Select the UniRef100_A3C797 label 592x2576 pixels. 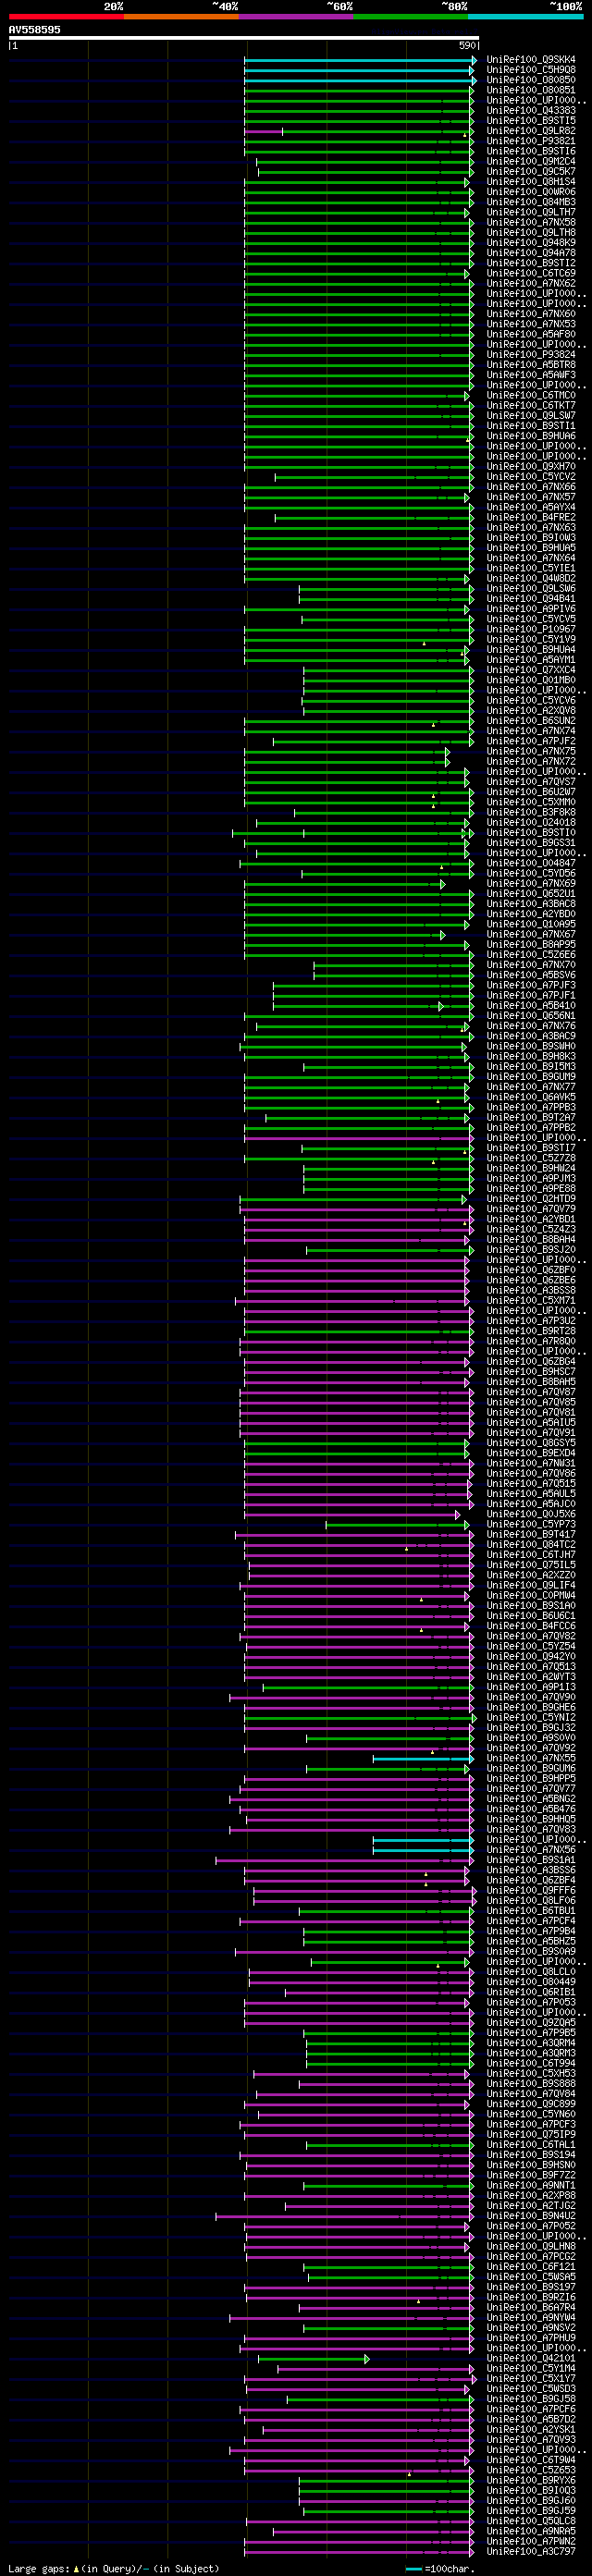531,2553
